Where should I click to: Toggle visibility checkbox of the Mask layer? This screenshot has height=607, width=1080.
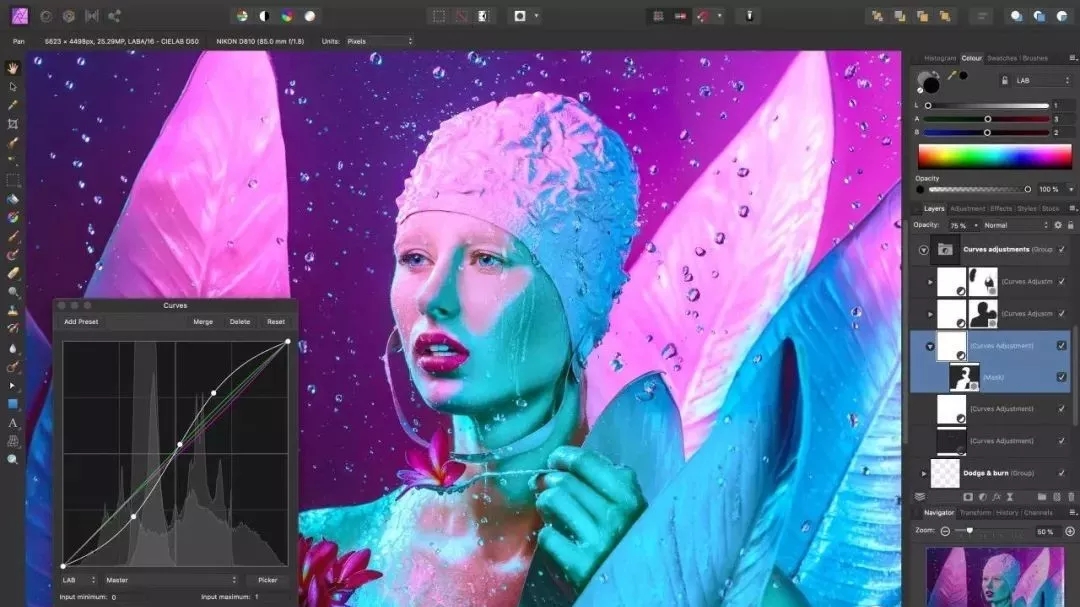point(1061,377)
